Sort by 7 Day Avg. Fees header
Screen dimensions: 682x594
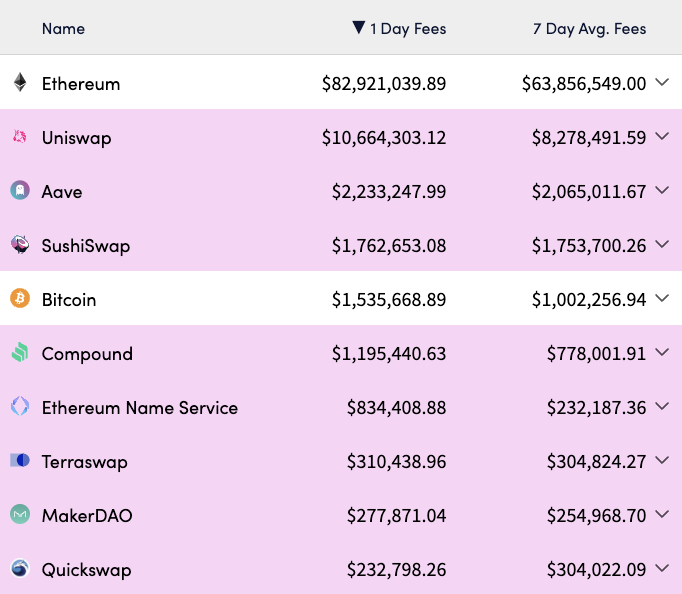coord(589,29)
